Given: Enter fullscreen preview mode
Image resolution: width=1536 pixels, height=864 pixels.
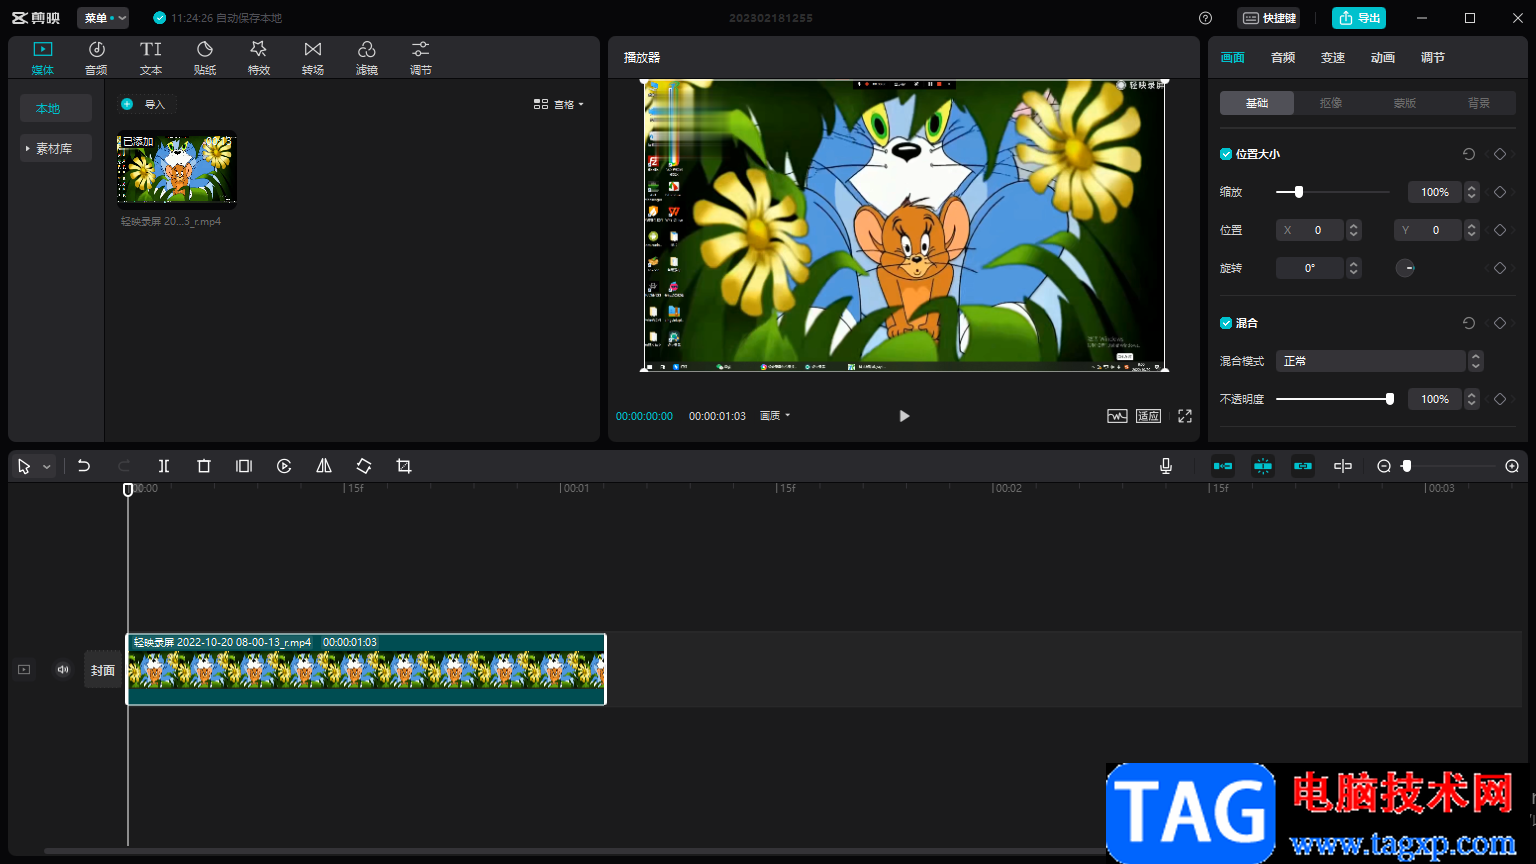Looking at the screenshot, I should (x=1185, y=416).
